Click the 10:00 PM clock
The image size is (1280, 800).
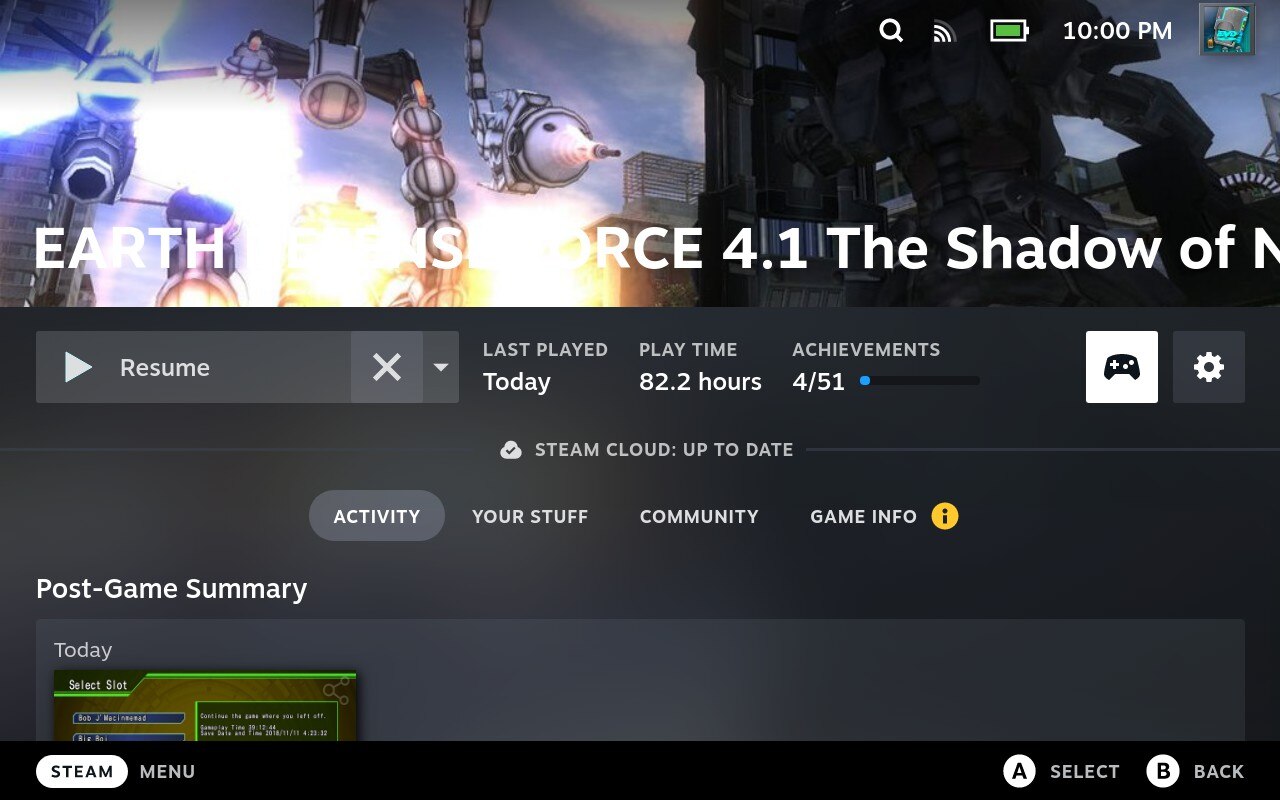click(x=1117, y=31)
